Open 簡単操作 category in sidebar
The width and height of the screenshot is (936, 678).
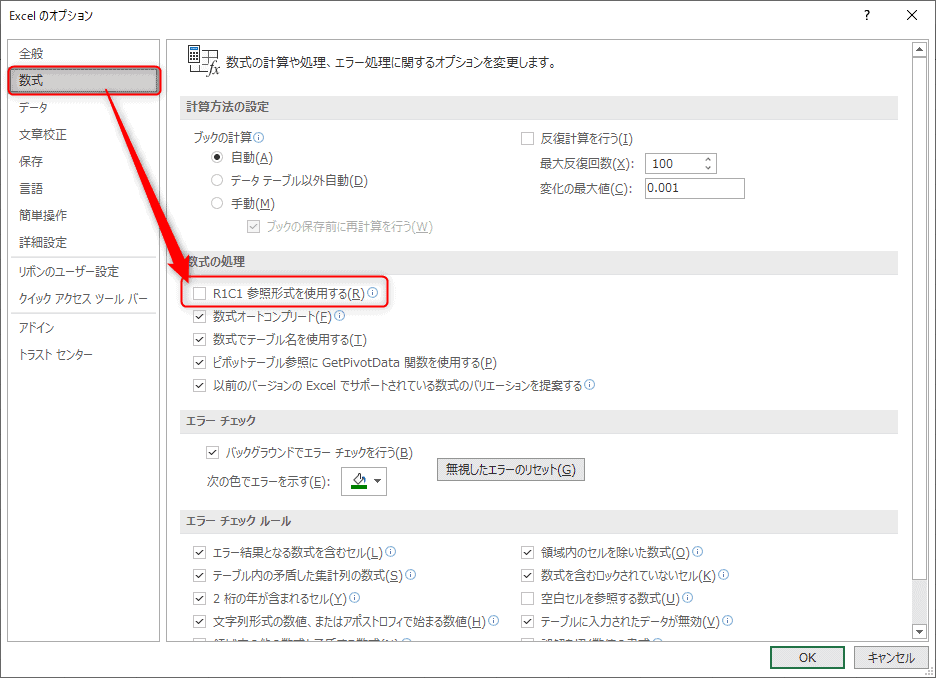click(84, 215)
